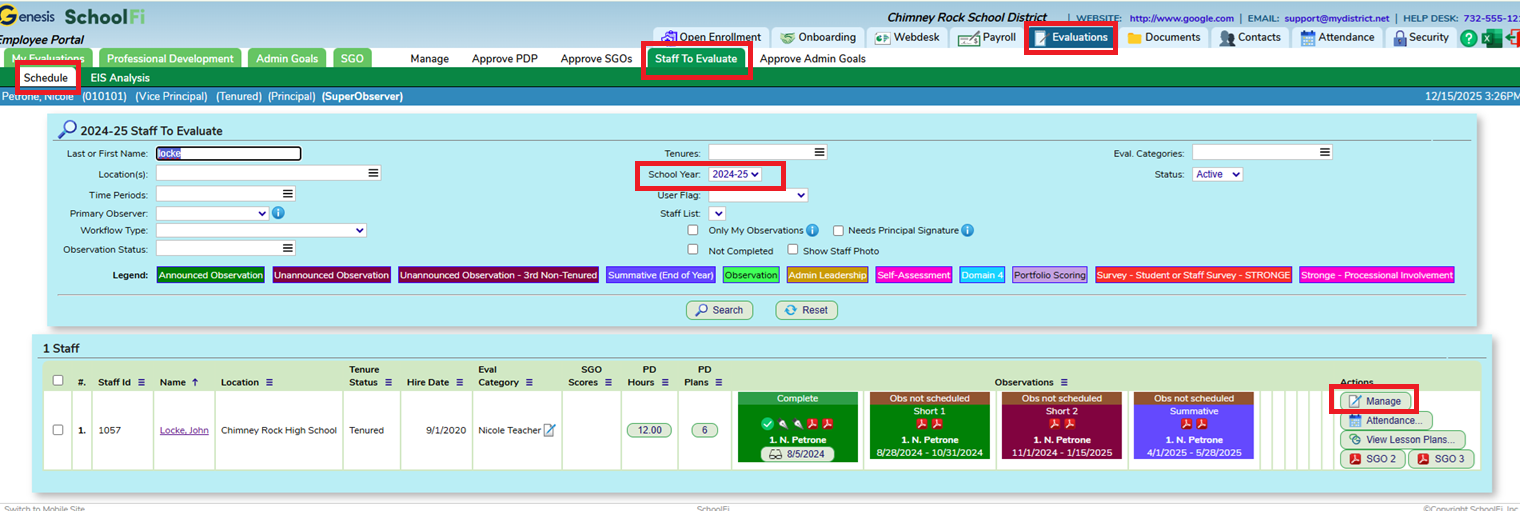Click first PDF icon under Short 2
The height and width of the screenshot is (511, 1520).
[1054, 424]
